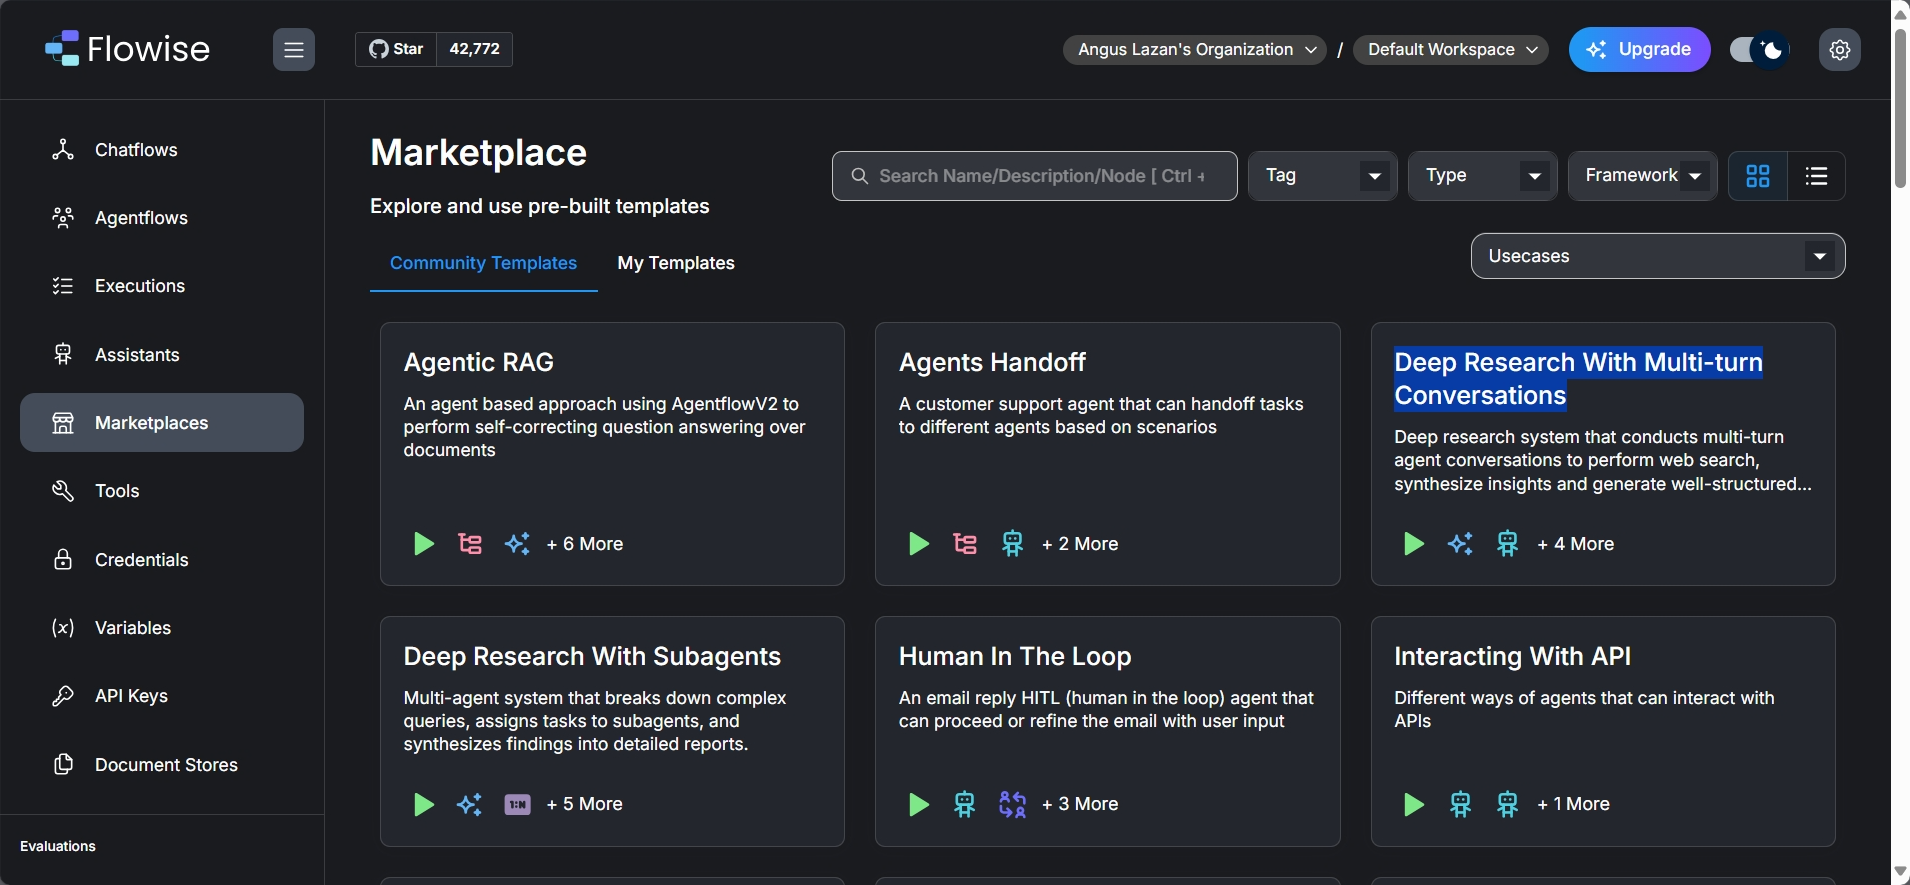Click the Upgrade button
The width and height of the screenshot is (1910, 885).
(x=1640, y=49)
